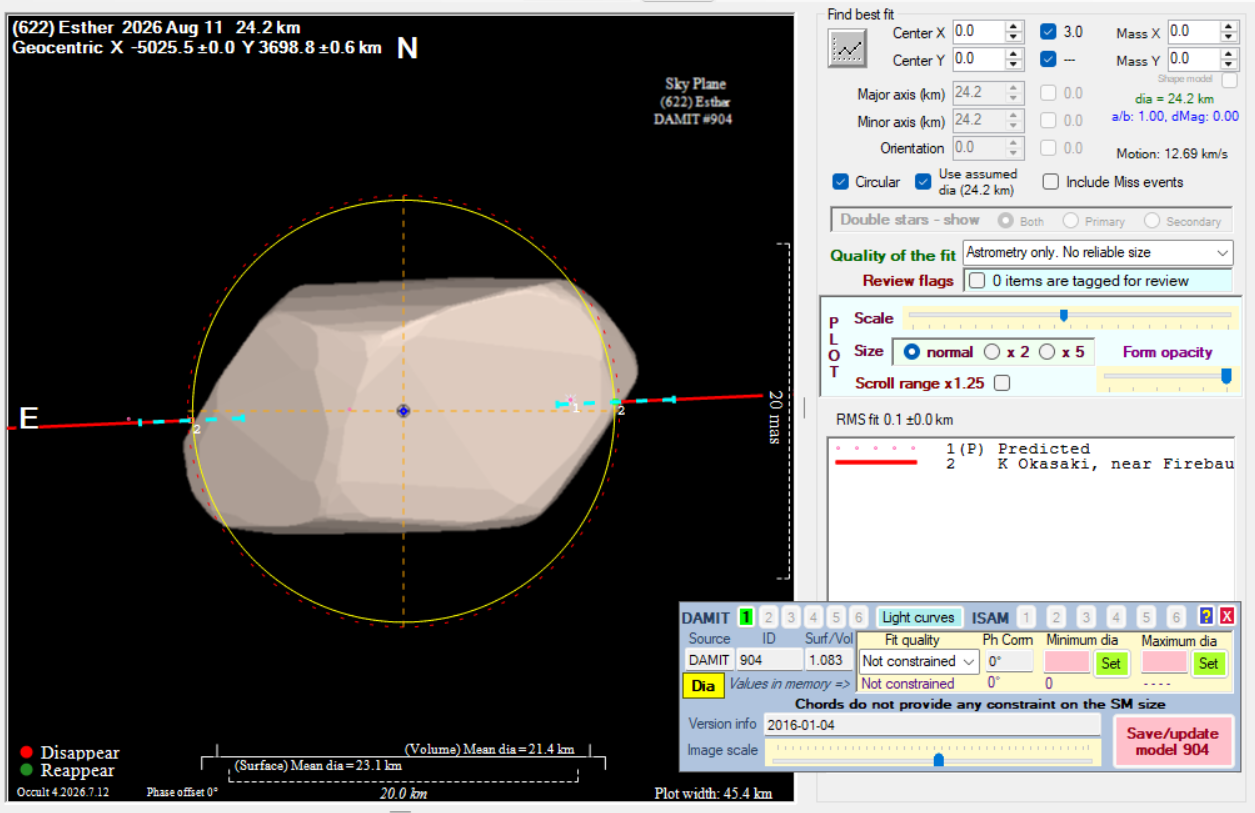The width and height of the screenshot is (1255, 813).
Task: Click the ID field showing 904
Action: [769, 660]
